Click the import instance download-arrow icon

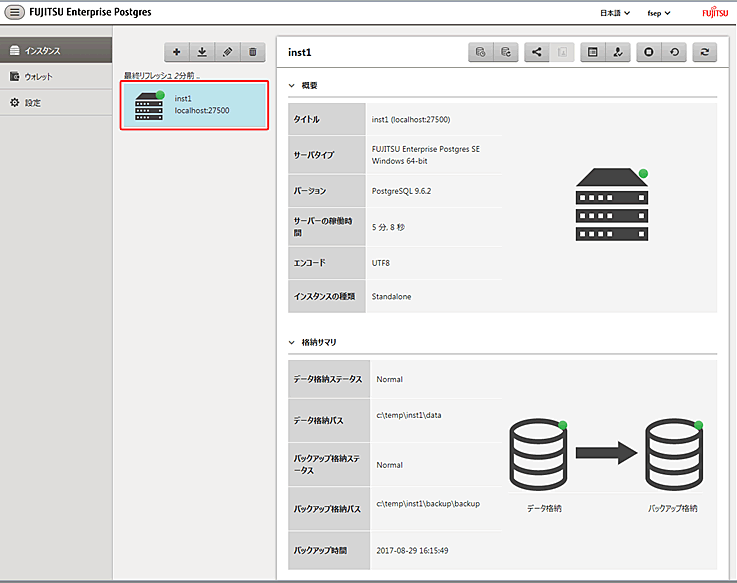tap(202, 52)
